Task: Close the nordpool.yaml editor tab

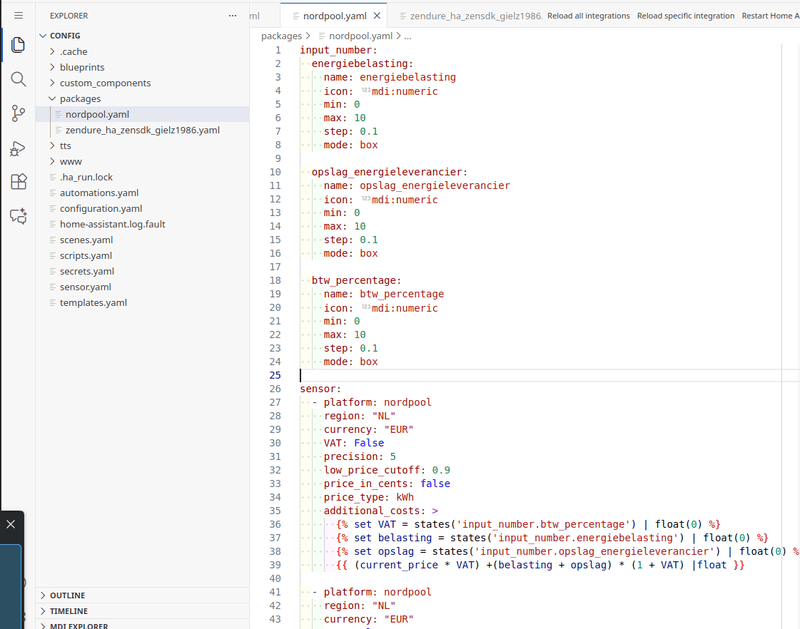Action: [x=376, y=16]
